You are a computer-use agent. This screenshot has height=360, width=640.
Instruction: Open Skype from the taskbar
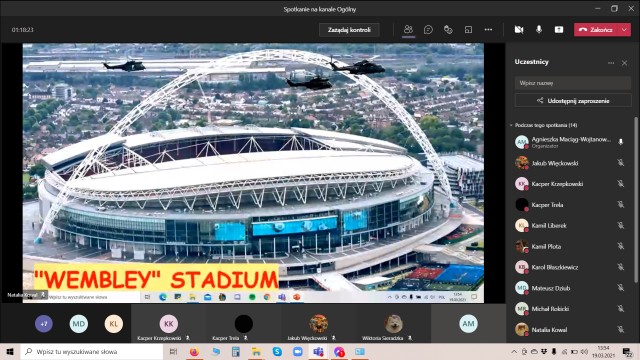(x=277, y=351)
